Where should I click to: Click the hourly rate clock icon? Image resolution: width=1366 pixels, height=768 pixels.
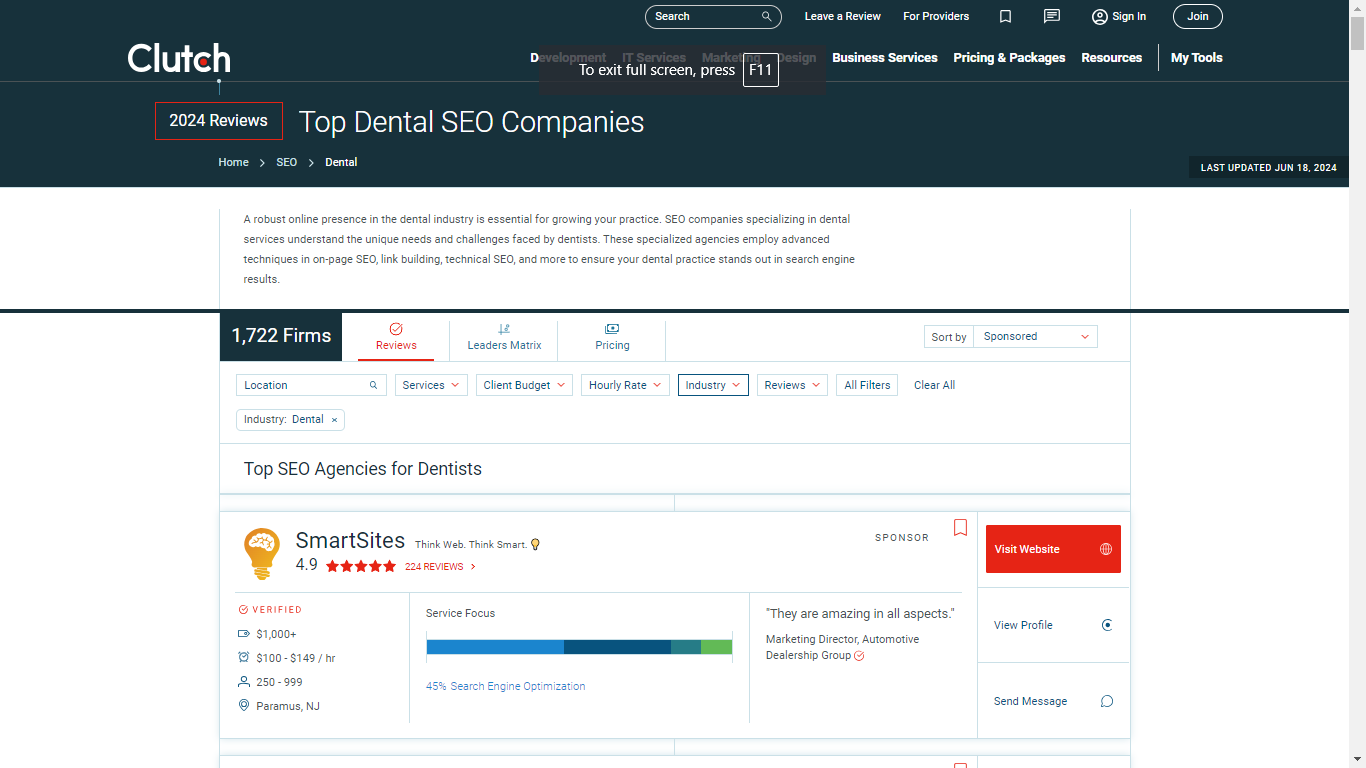point(244,658)
